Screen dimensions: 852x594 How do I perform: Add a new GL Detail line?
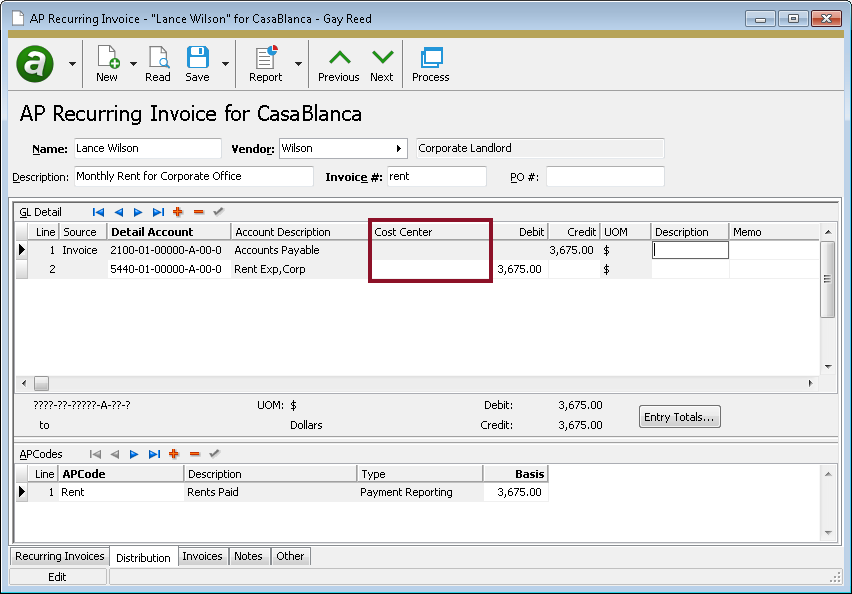178,212
